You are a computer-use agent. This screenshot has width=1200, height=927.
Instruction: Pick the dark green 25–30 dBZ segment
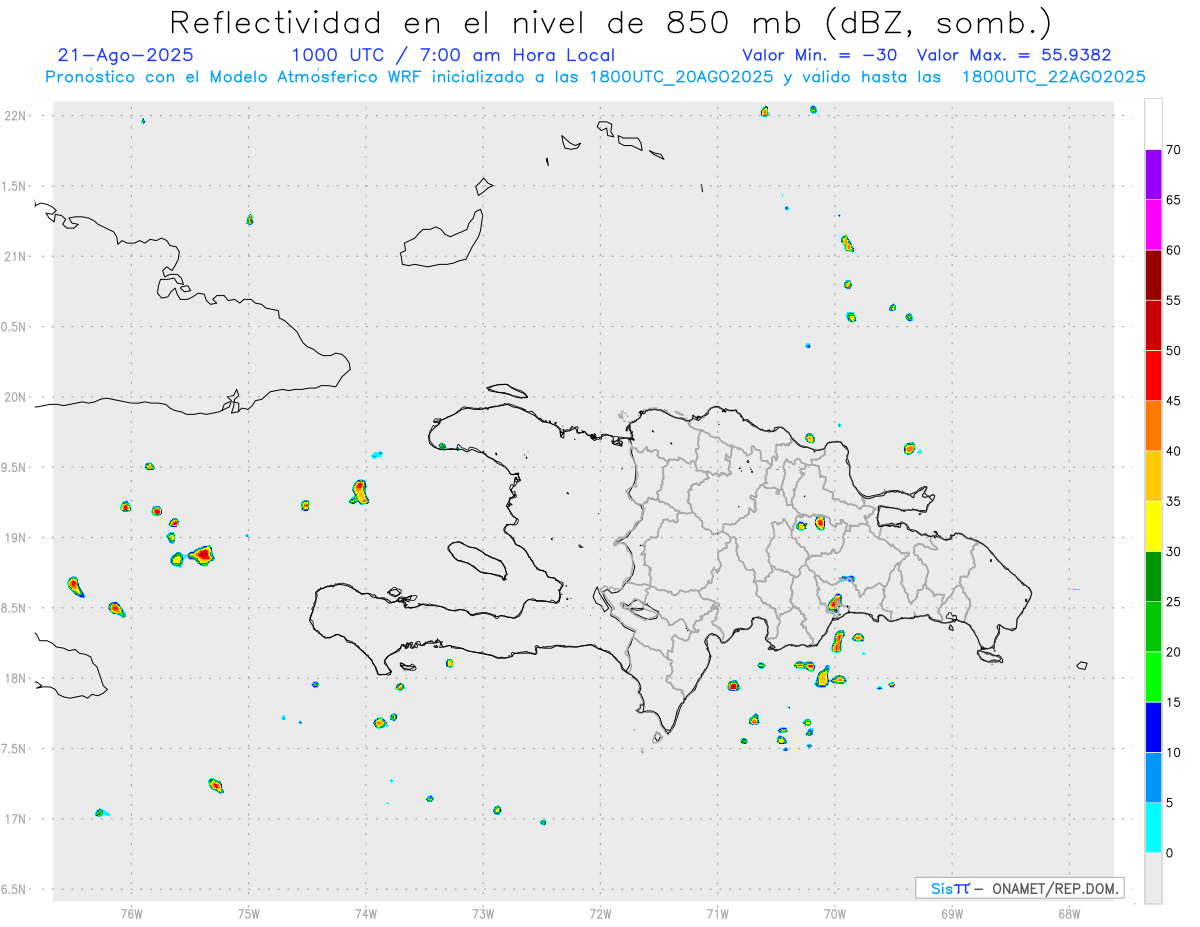coord(1153,577)
